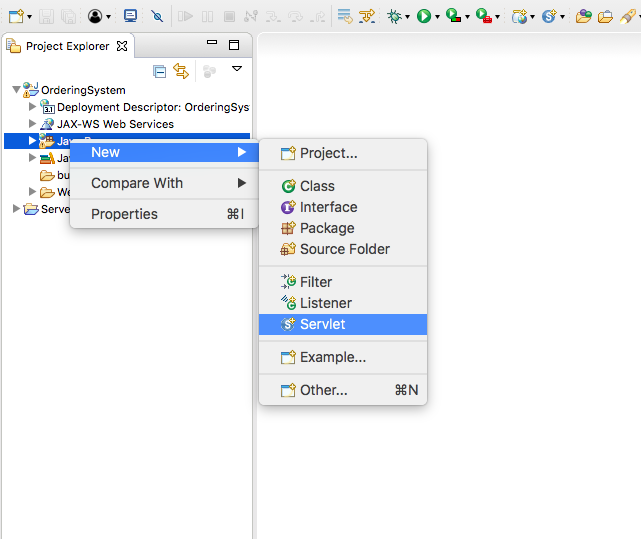641x539 pixels.
Task: Click the Coverage run icon
Action: [454, 16]
